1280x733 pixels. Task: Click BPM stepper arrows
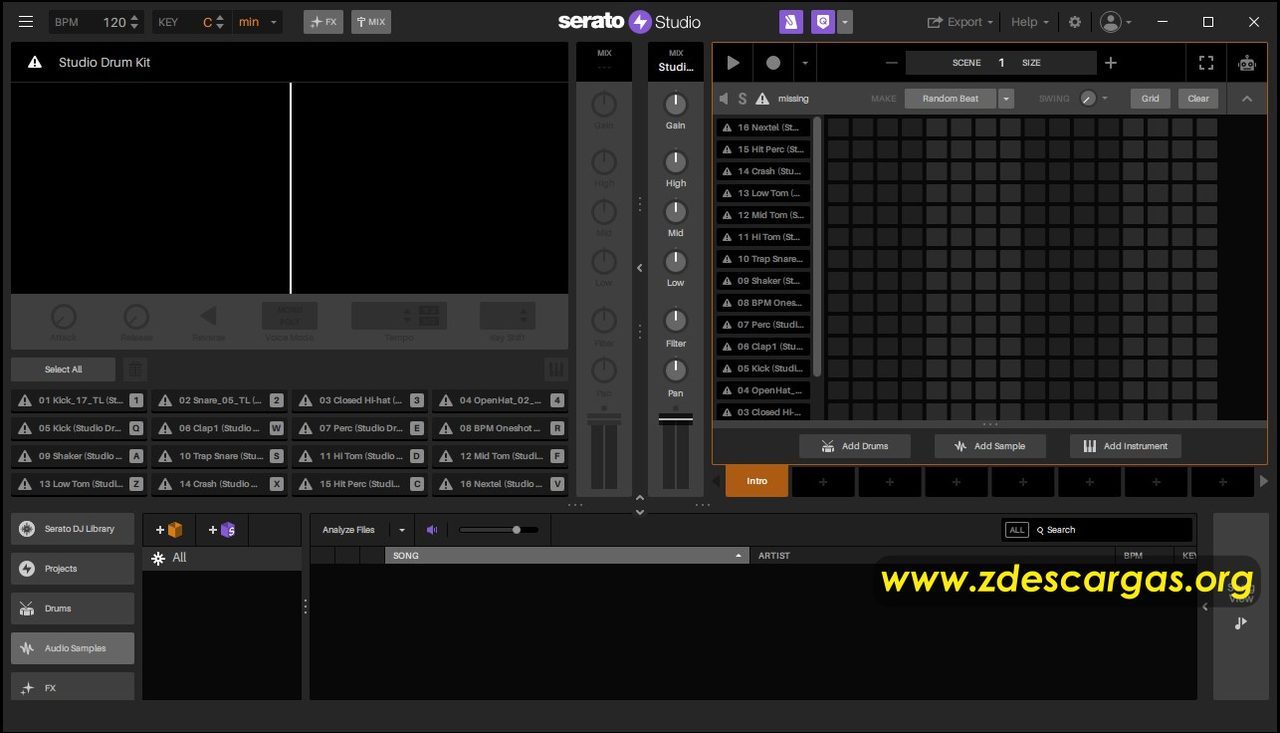(x=135, y=22)
